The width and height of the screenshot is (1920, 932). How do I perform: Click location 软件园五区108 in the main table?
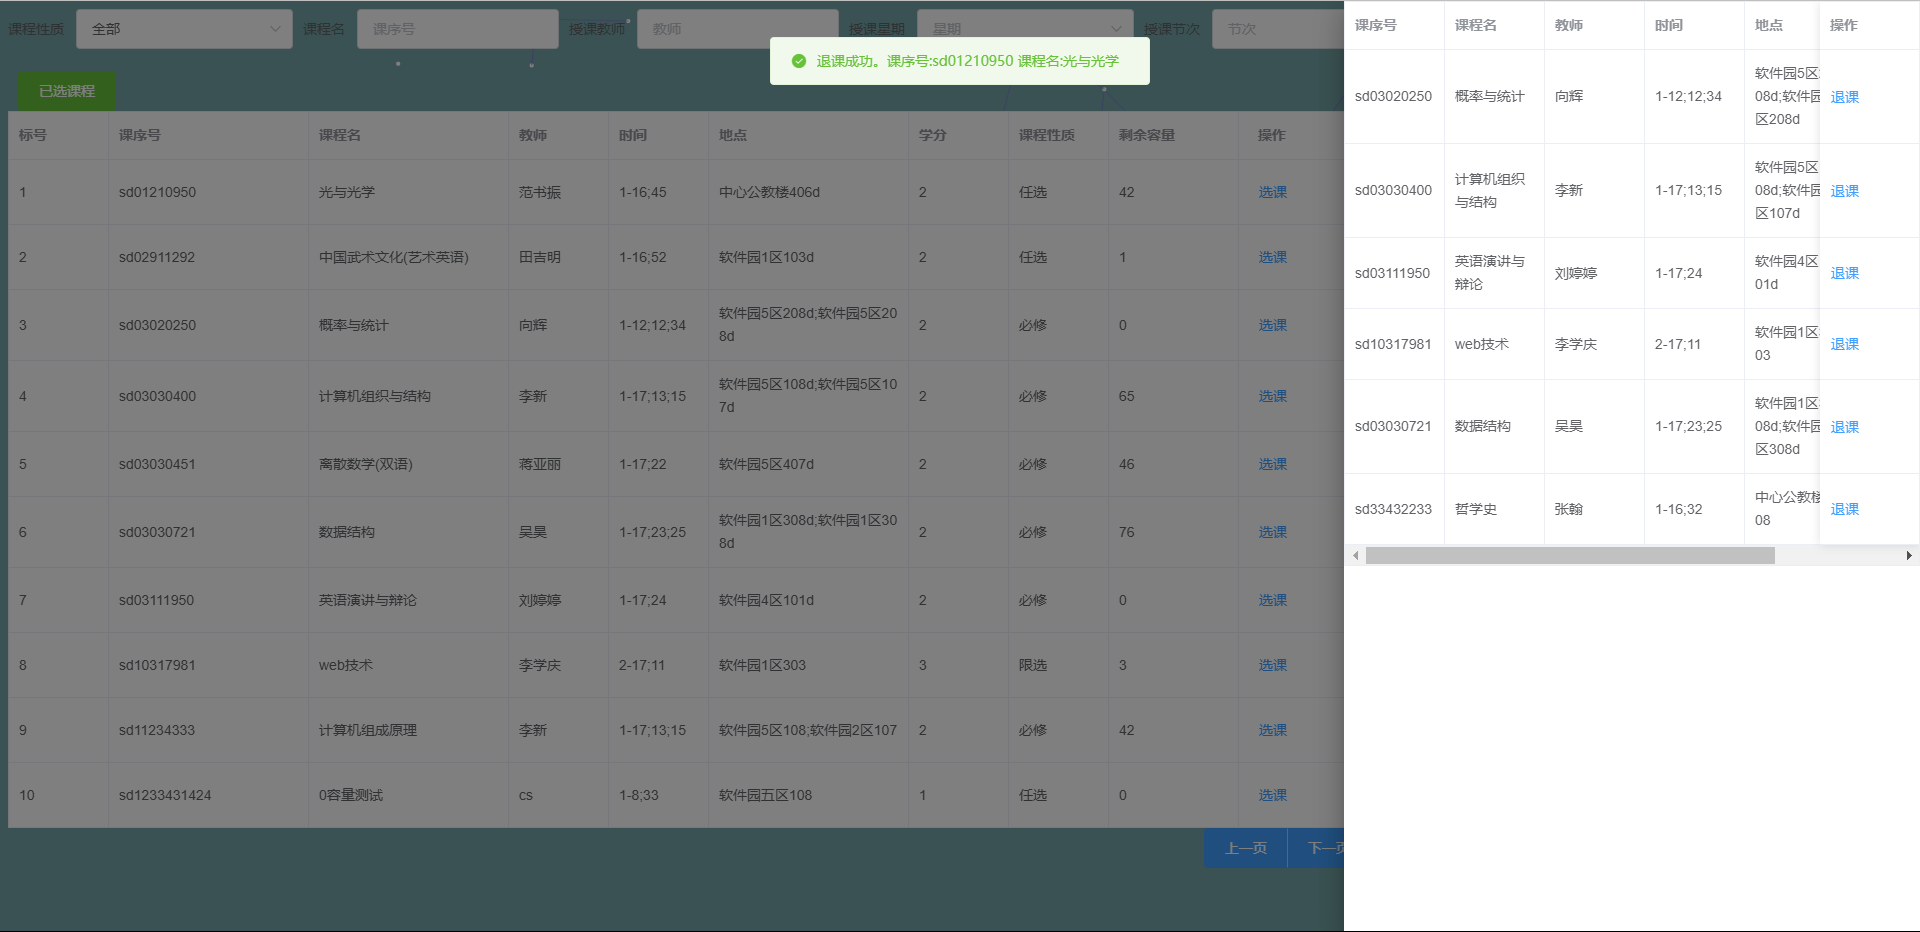765,795
